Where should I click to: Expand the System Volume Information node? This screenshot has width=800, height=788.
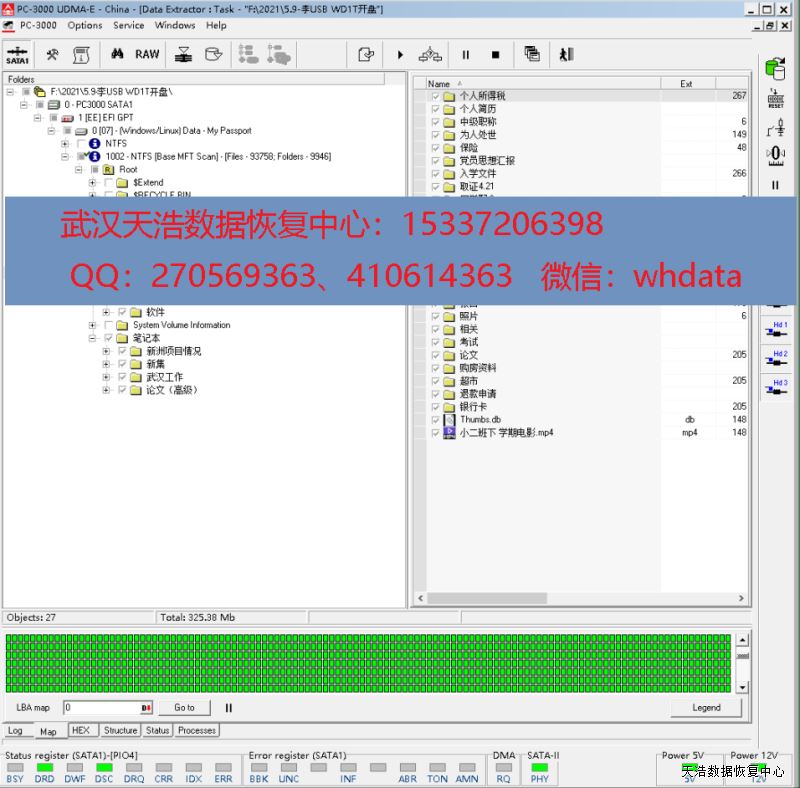click(x=92, y=325)
